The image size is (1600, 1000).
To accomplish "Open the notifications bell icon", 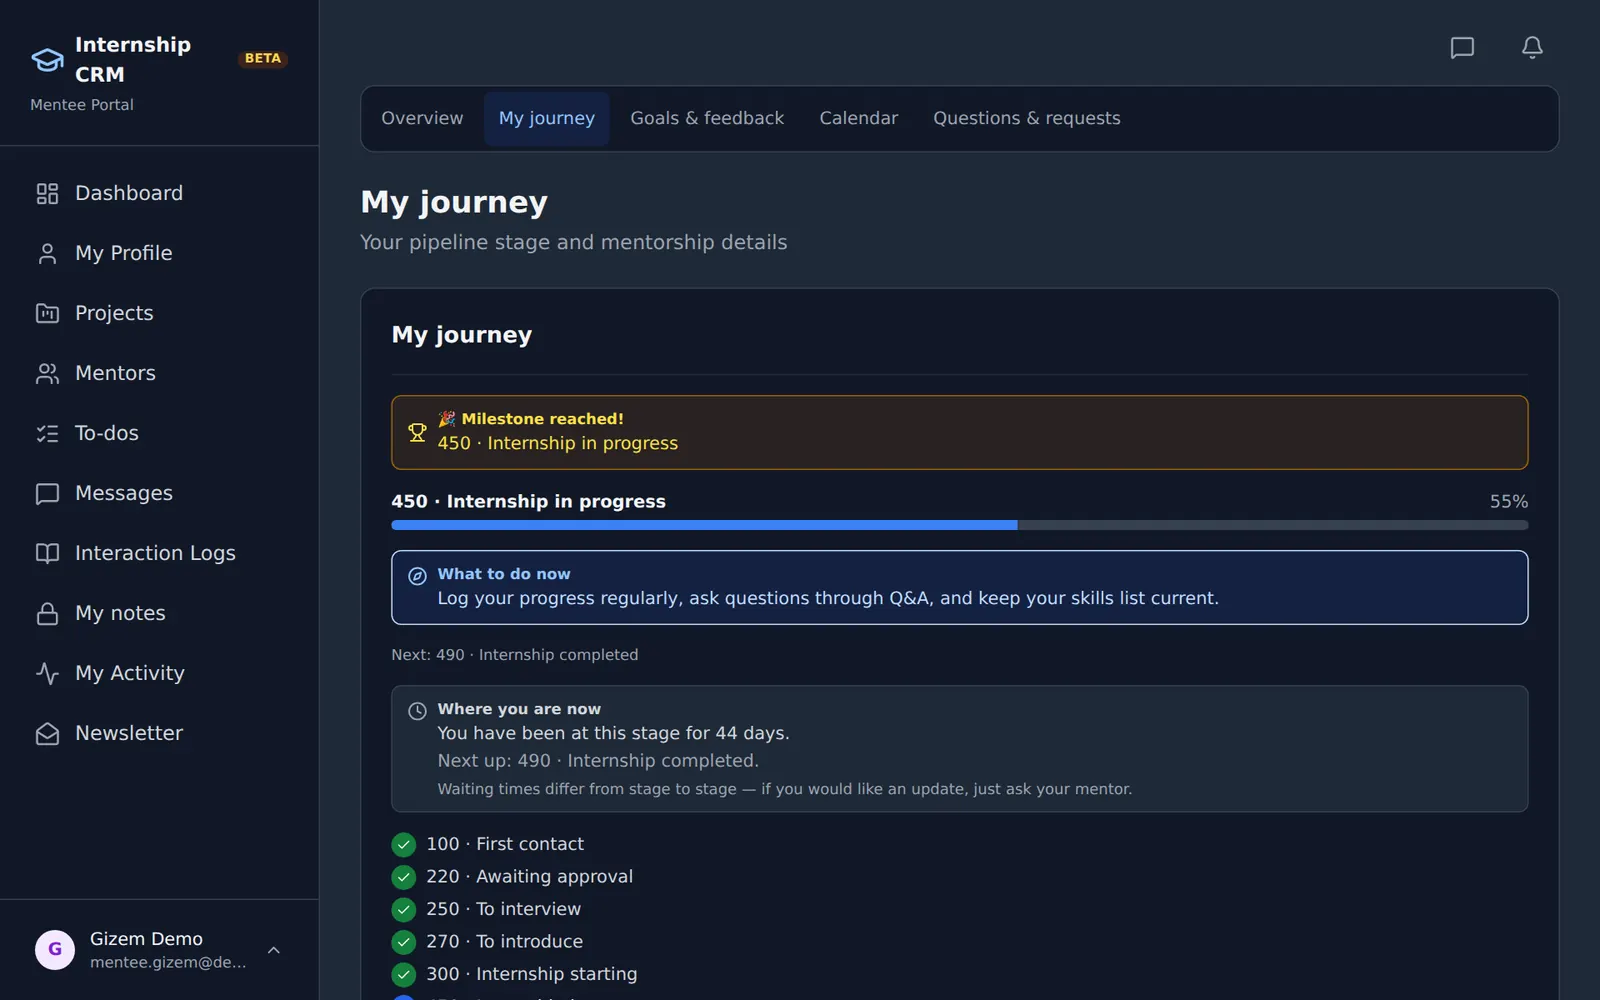I will tap(1532, 47).
